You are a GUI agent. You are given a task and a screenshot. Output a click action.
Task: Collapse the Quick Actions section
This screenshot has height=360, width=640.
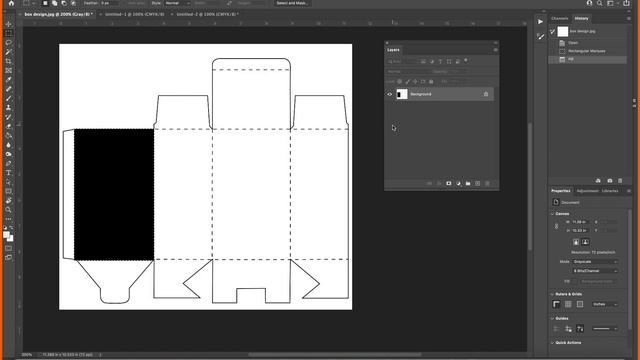[553, 343]
